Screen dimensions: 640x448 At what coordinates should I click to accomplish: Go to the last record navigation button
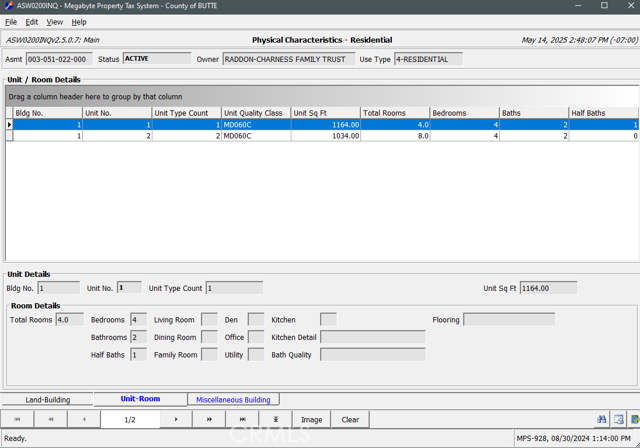point(242,419)
